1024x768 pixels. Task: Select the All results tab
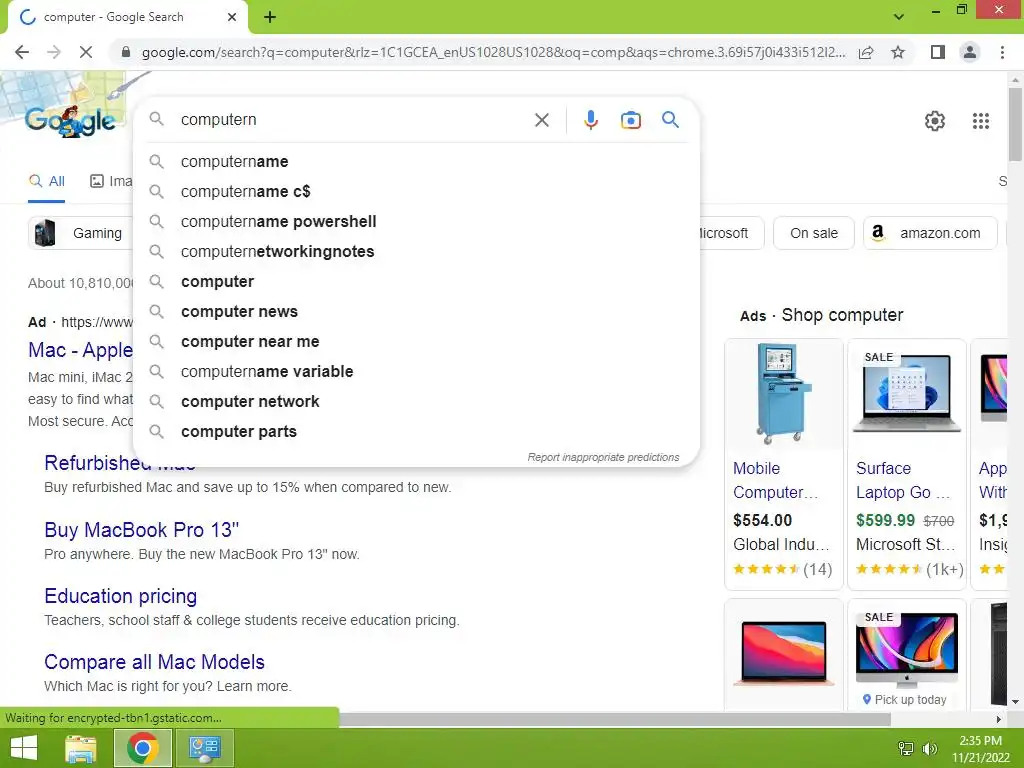click(x=47, y=181)
